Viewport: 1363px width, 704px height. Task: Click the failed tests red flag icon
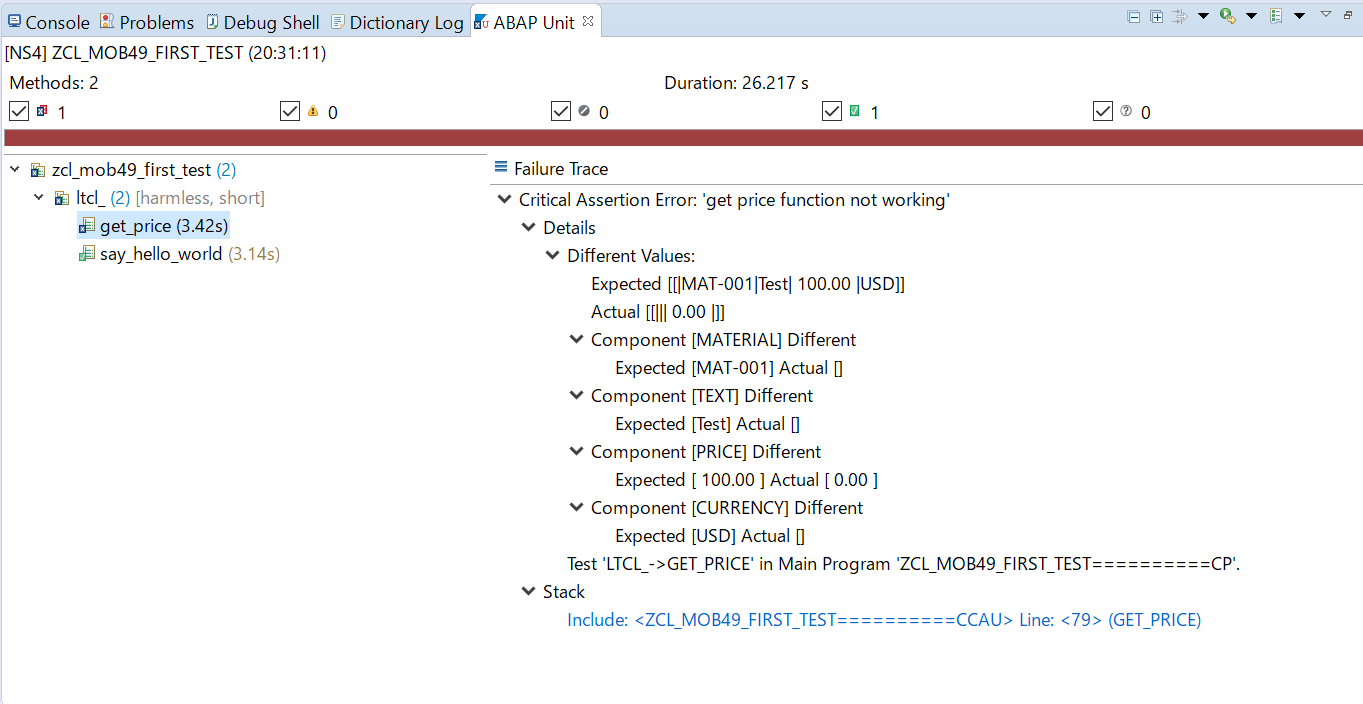click(42, 111)
